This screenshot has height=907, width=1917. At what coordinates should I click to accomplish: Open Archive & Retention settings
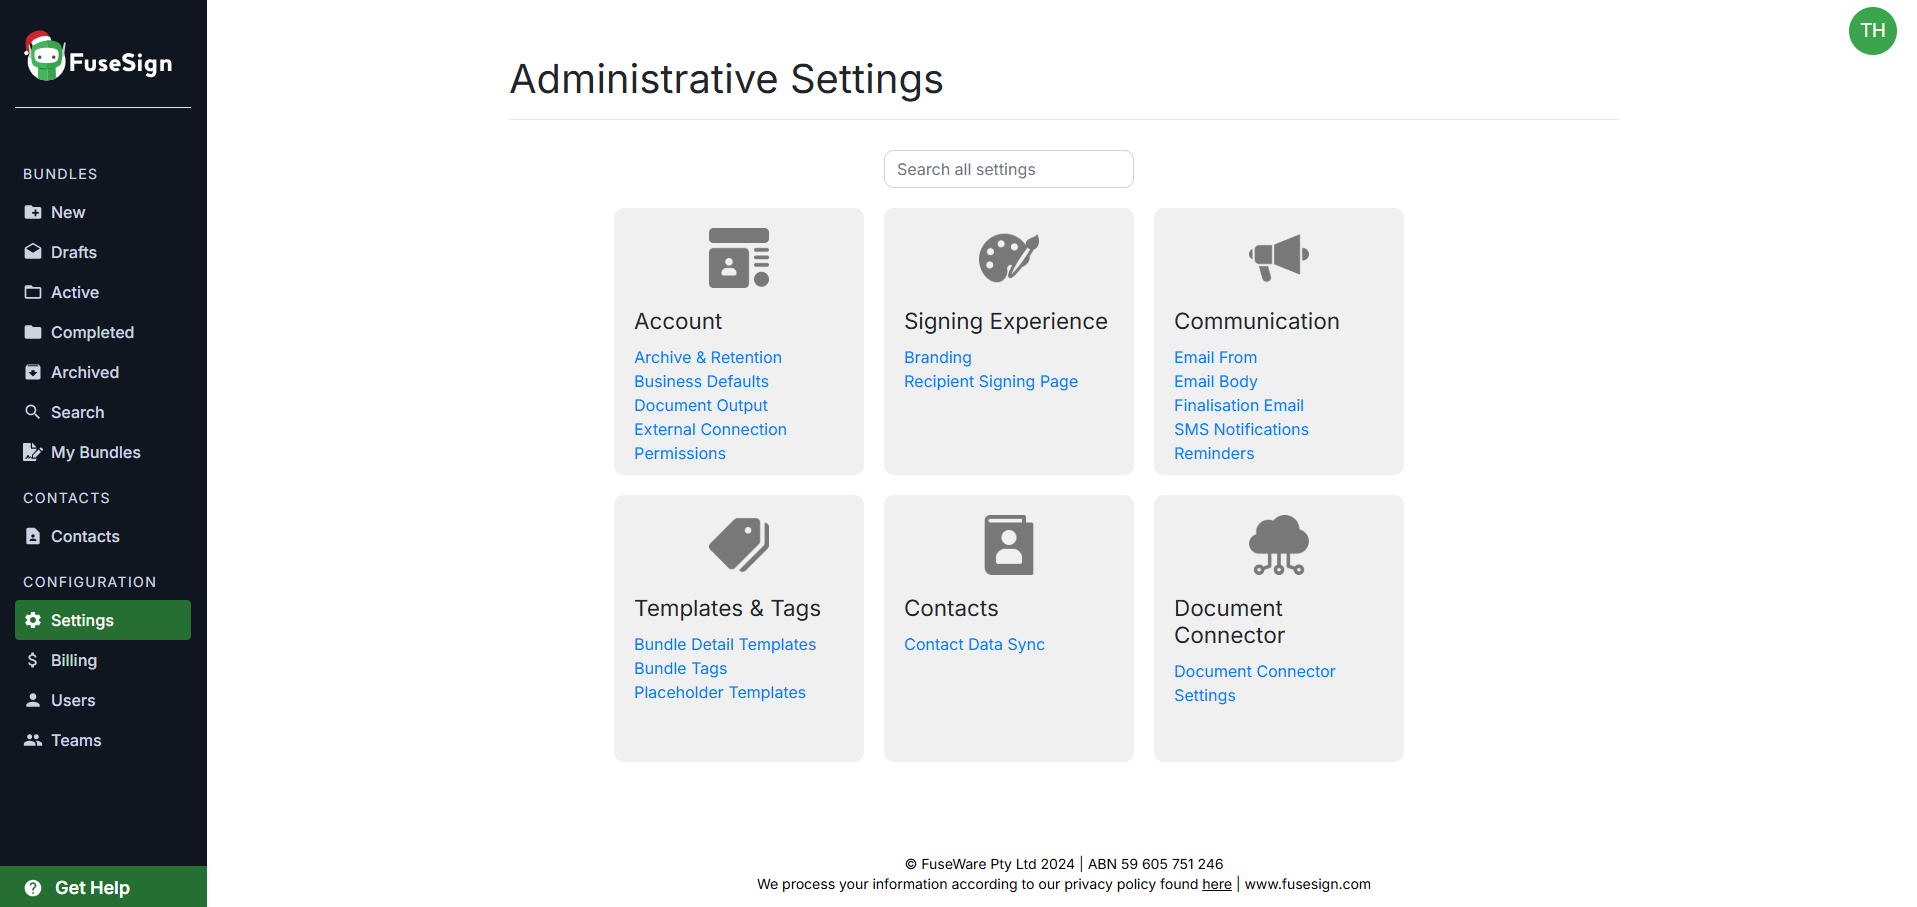tap(708, 357)
